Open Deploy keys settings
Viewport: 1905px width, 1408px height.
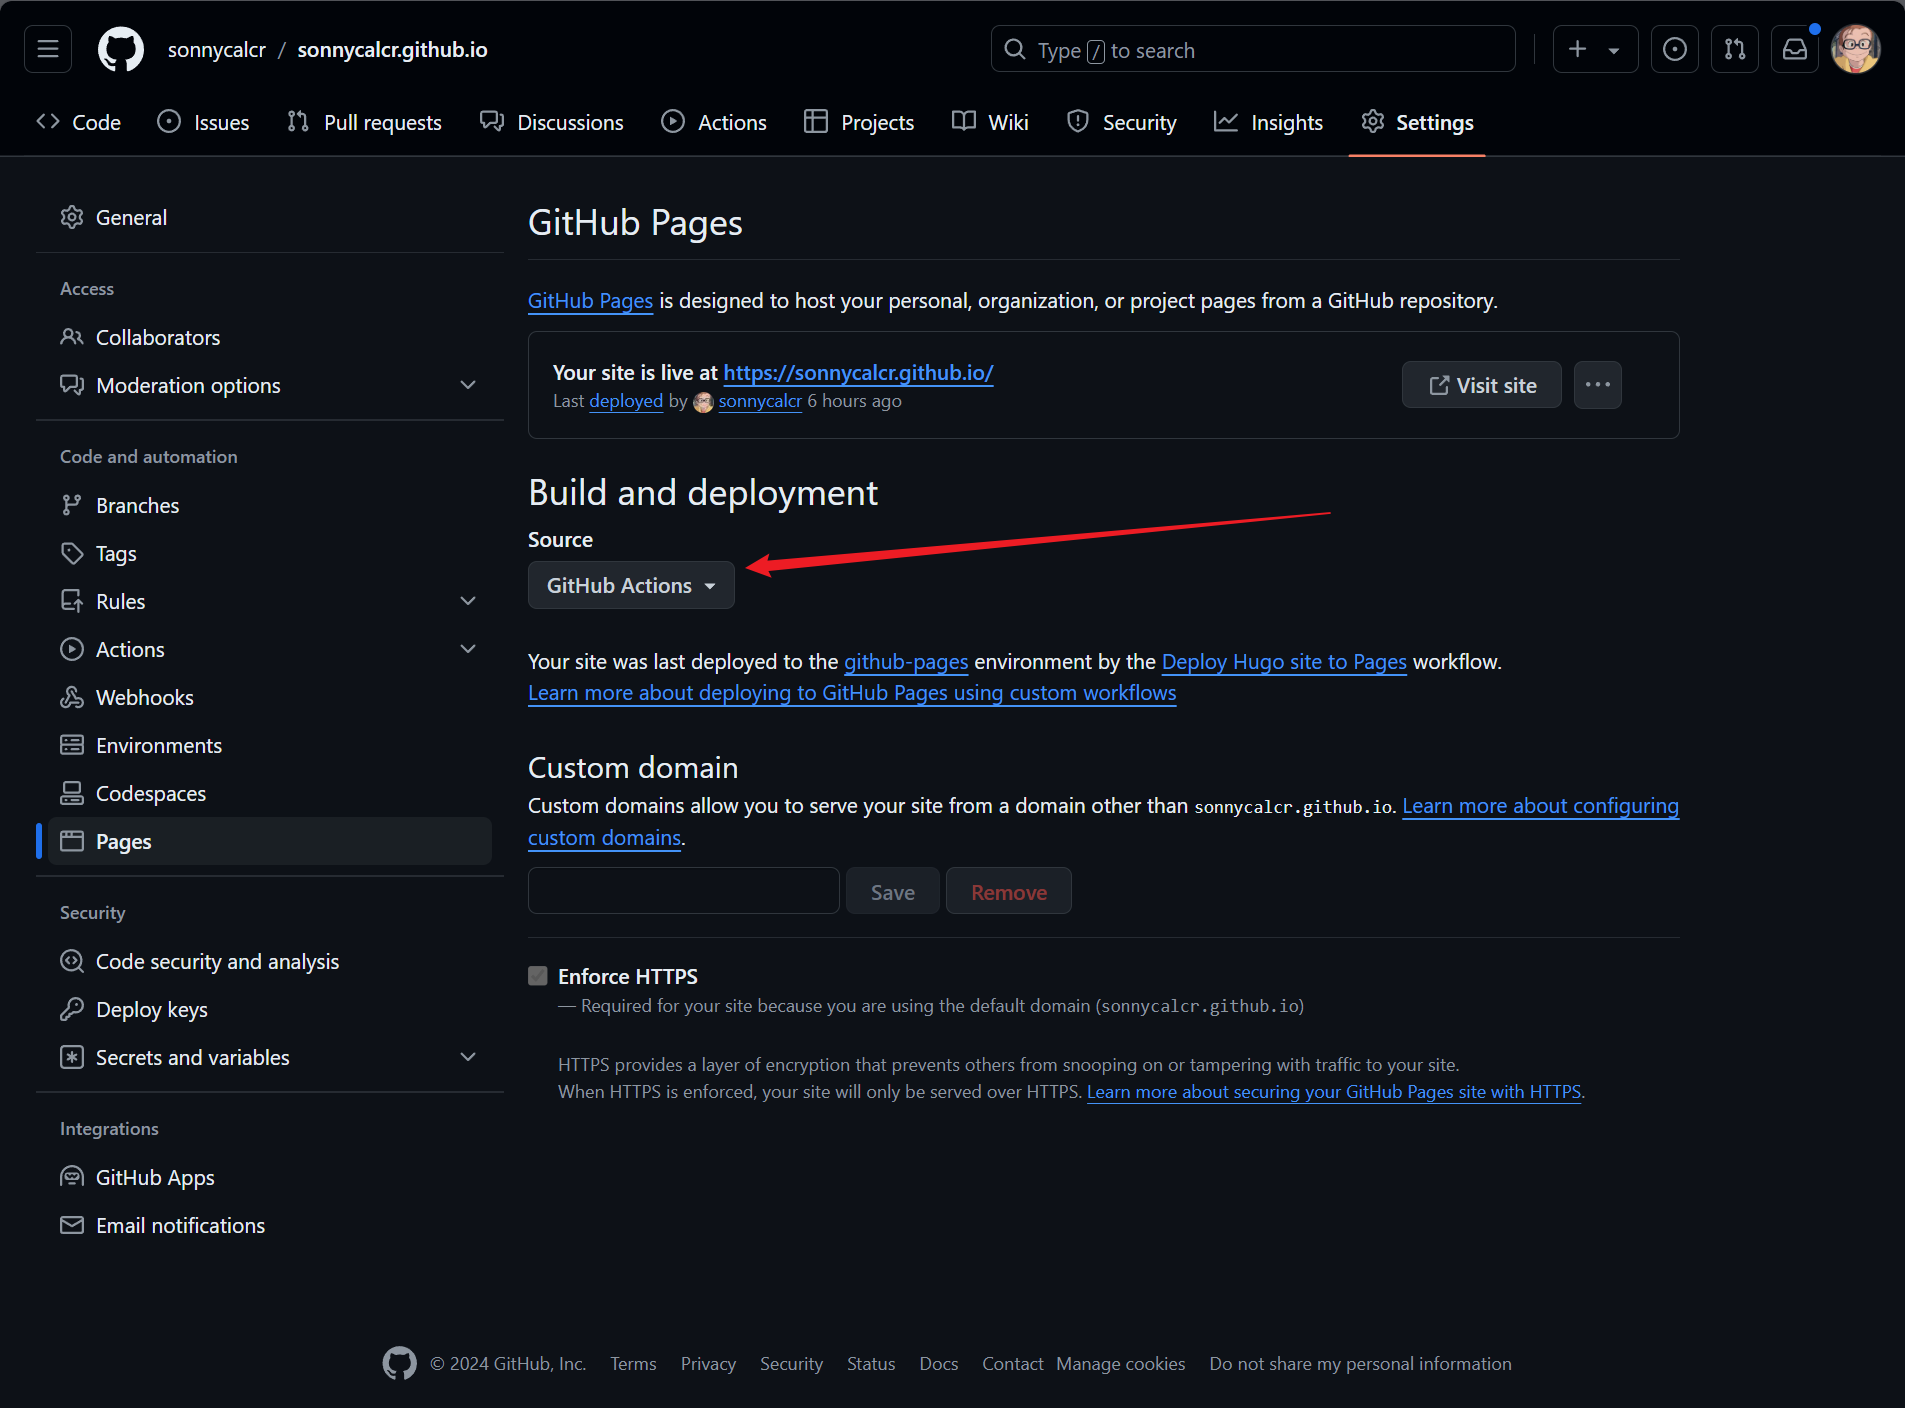coord(270,1009)
